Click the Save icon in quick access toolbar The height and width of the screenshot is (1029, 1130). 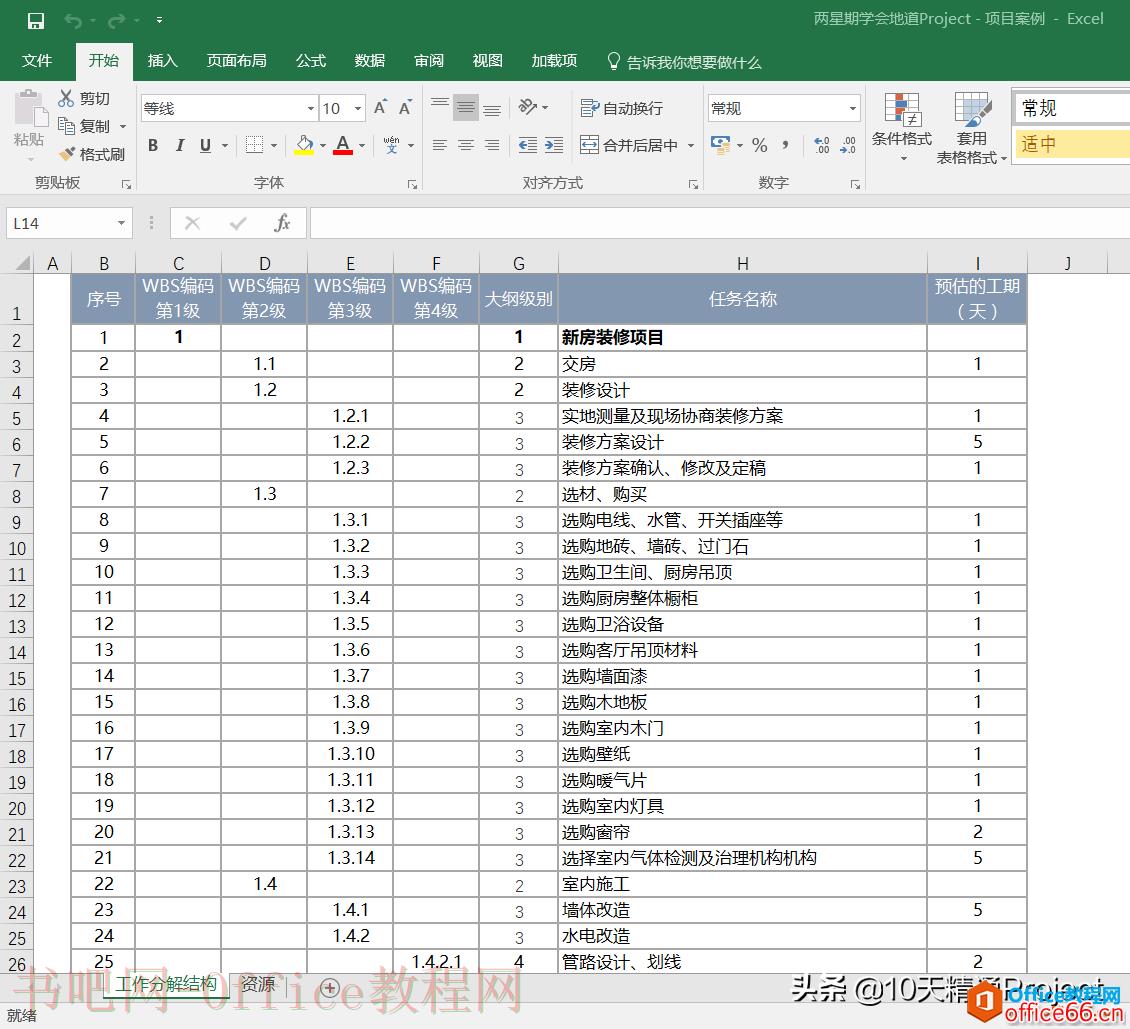[x=35, y=21]
